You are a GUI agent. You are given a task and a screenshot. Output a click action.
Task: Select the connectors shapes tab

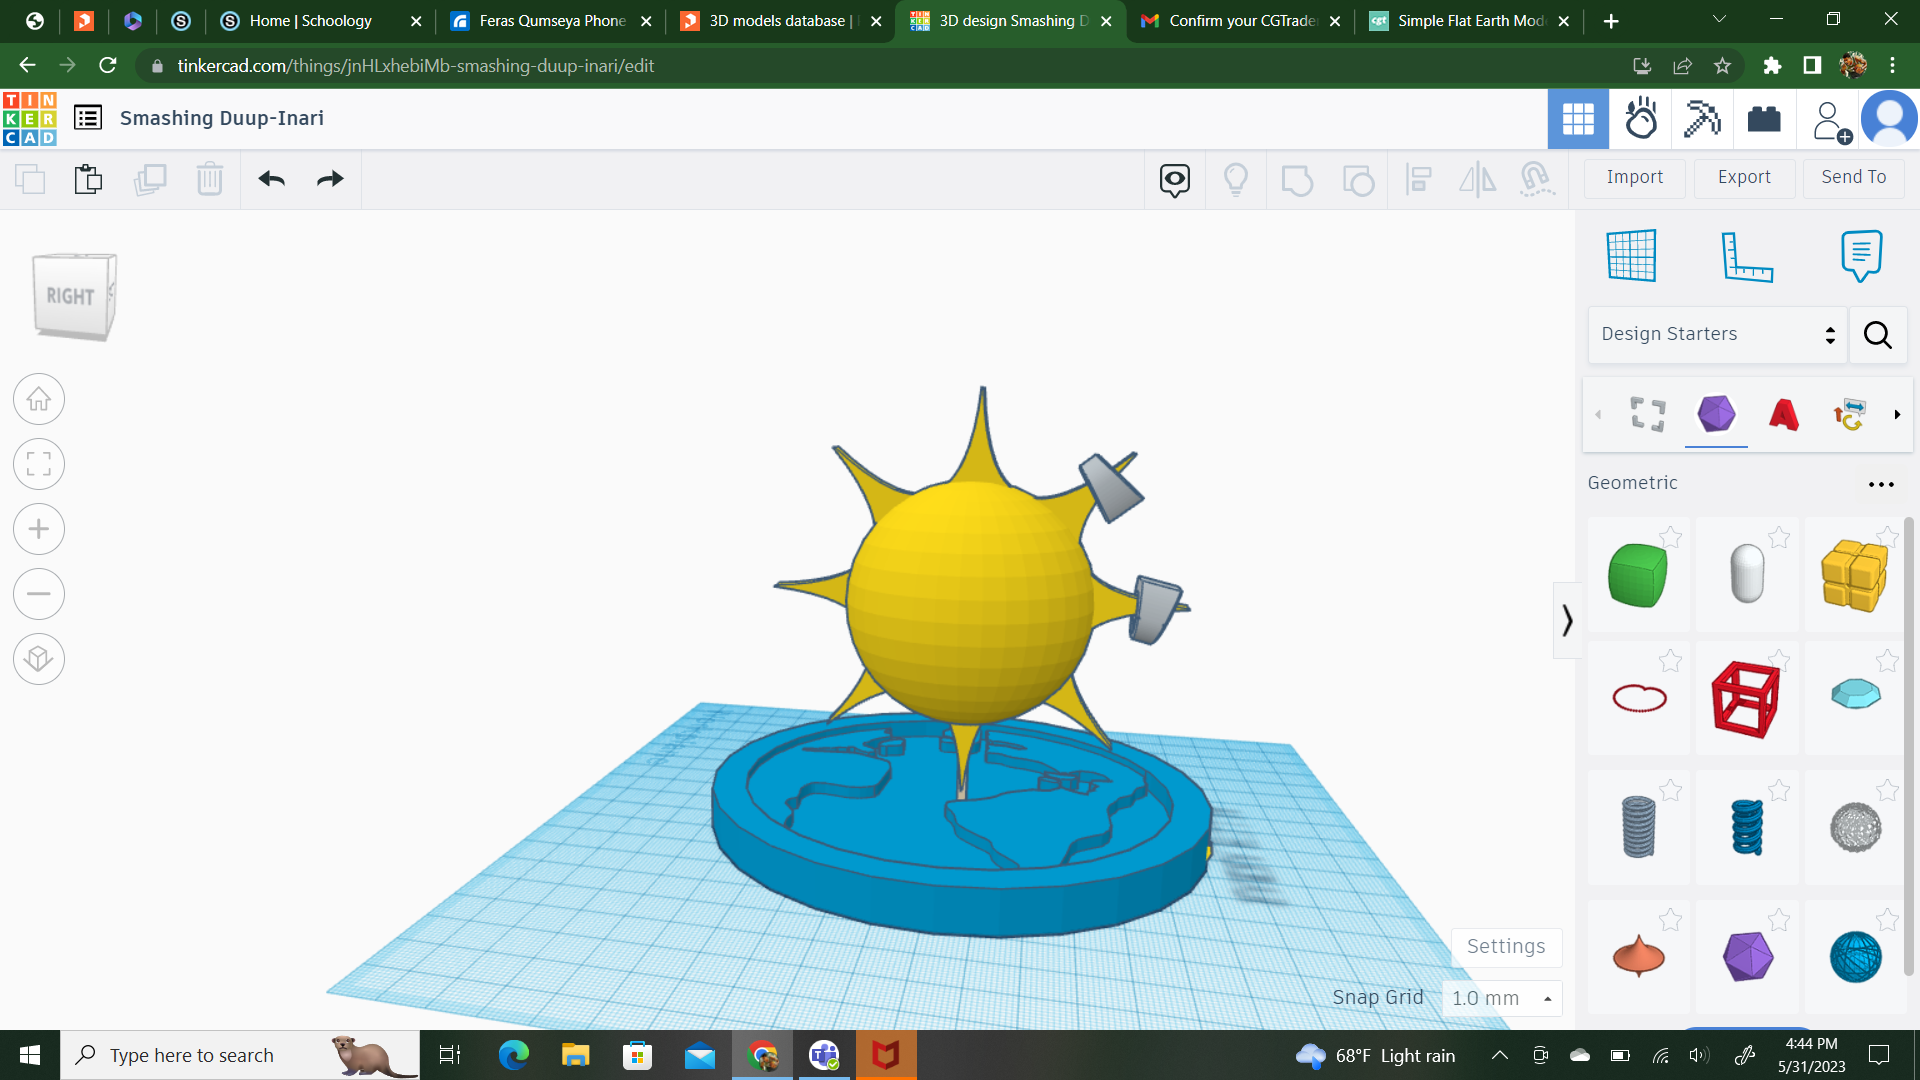click(1849, 414)
